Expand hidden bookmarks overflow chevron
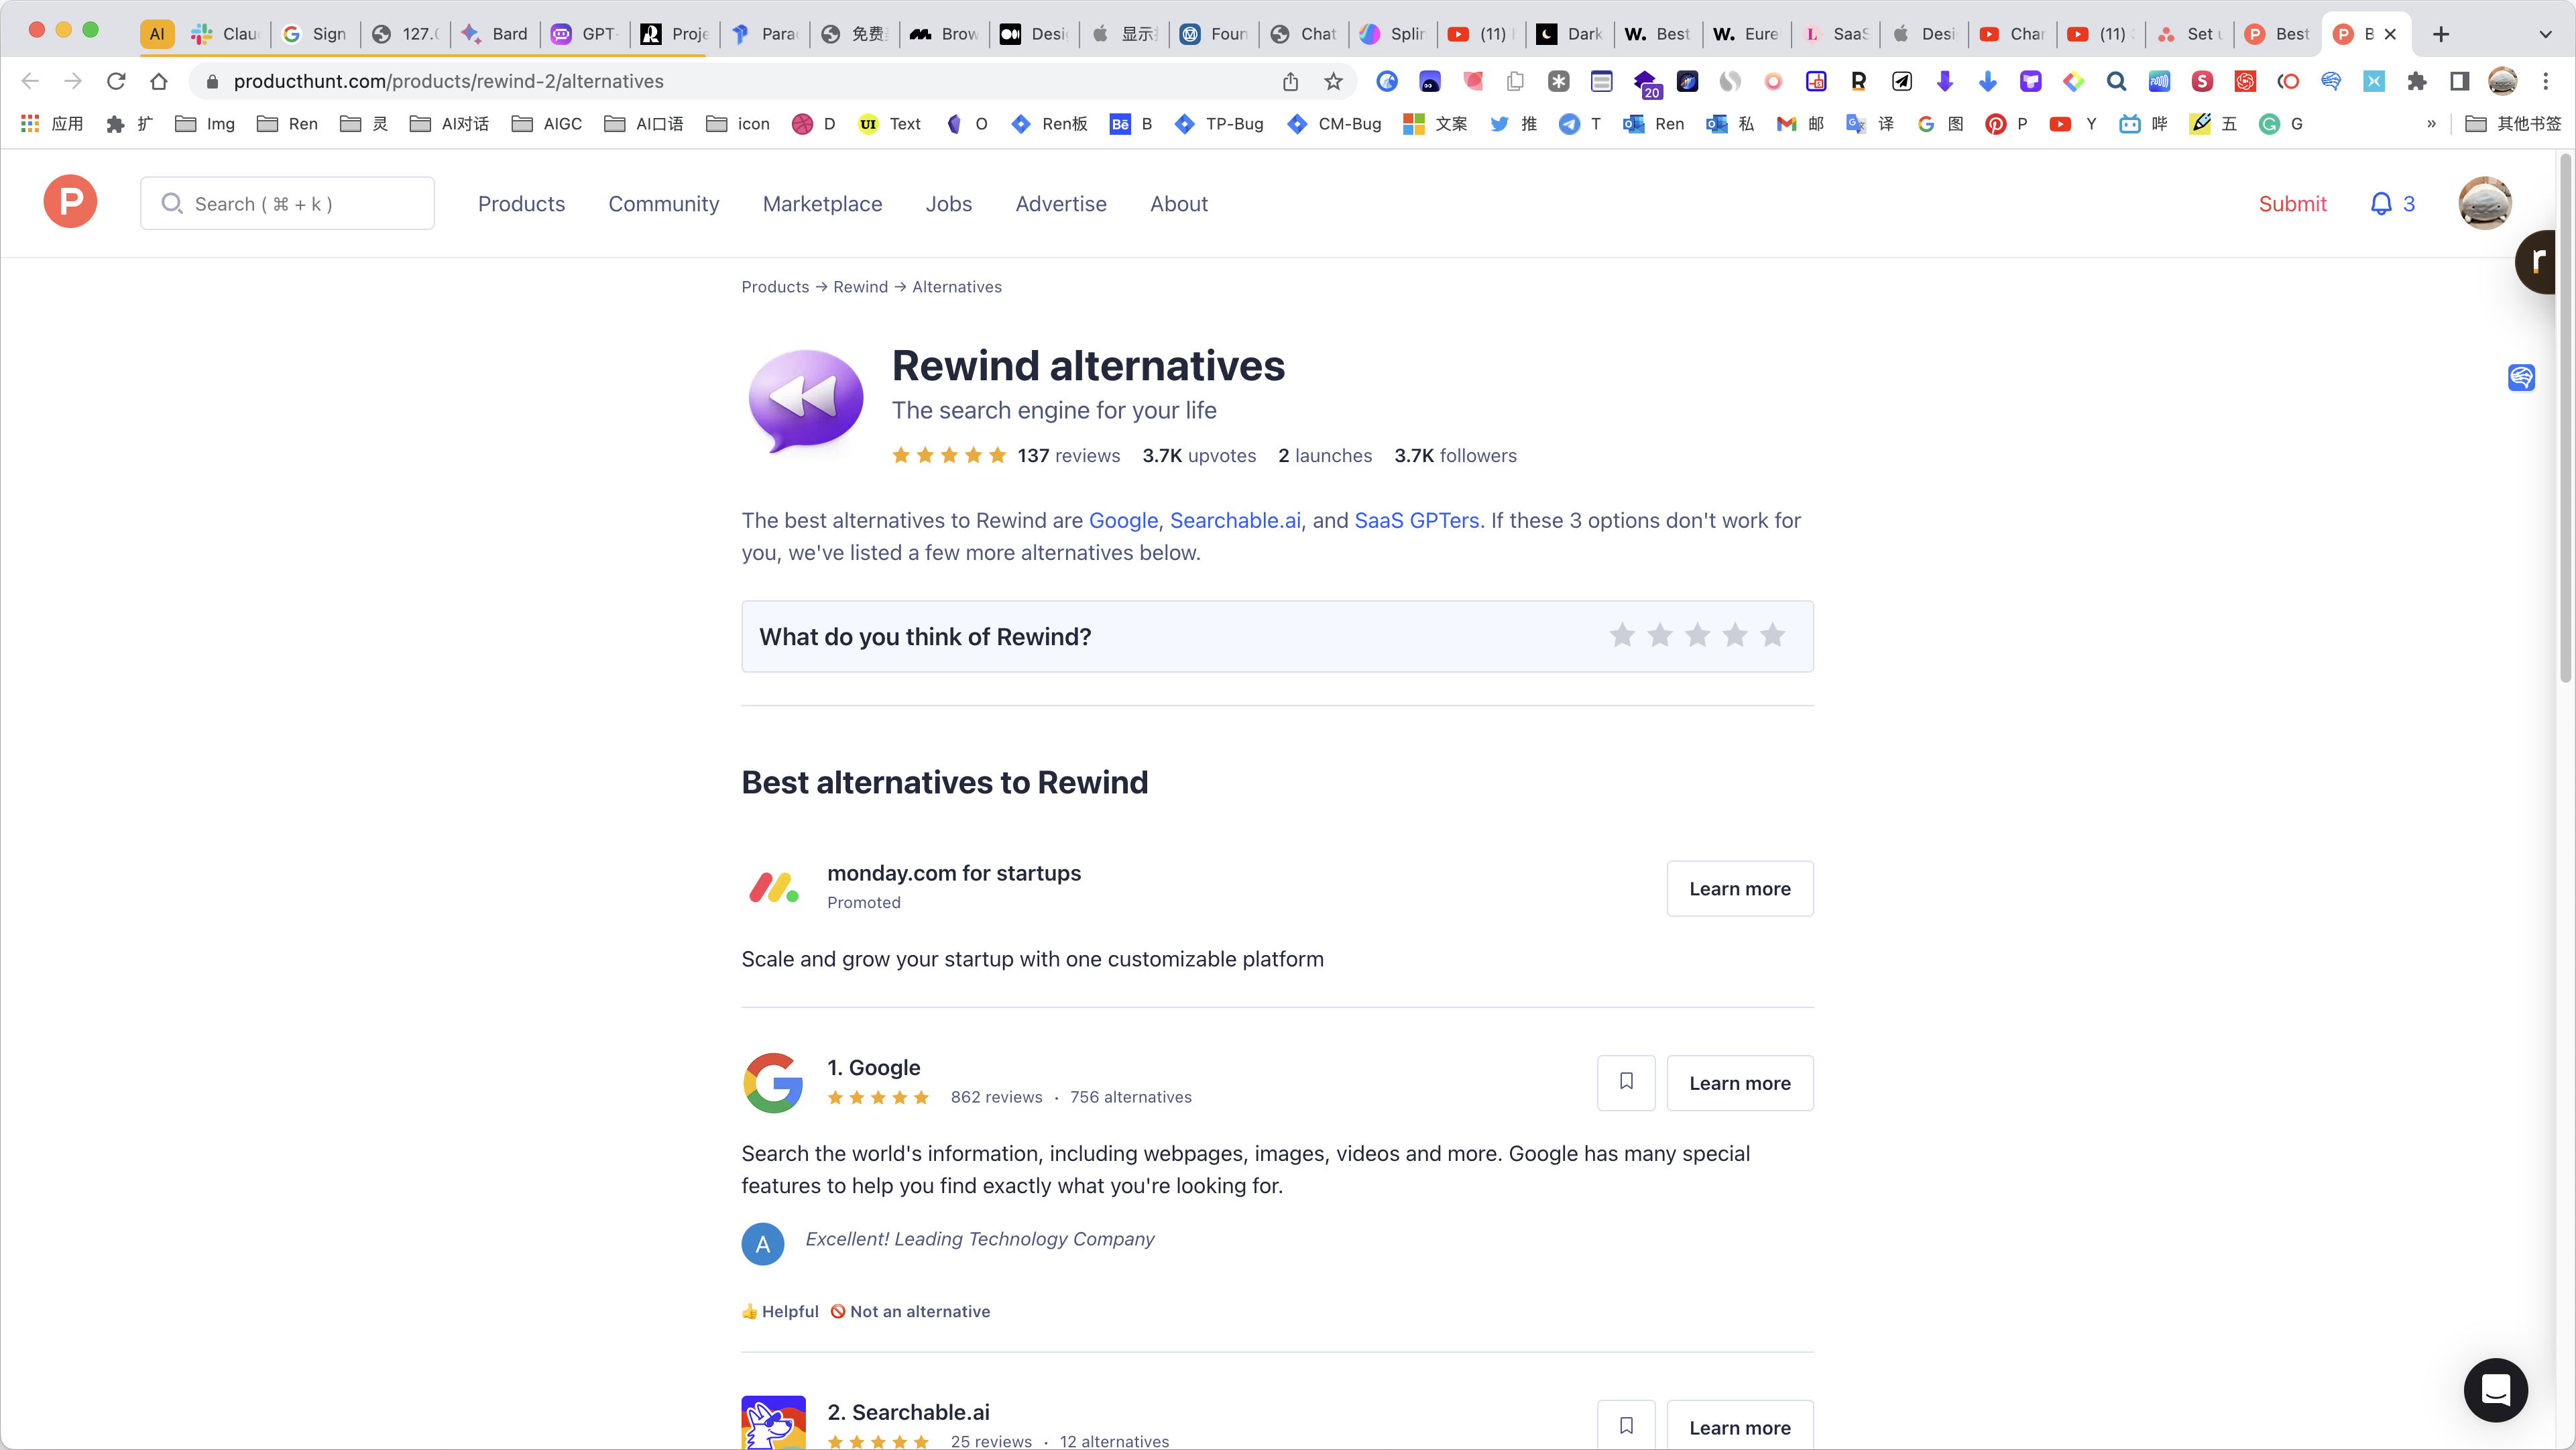Viewport: 2576px width, 1450px height. pyautogui.click(x=2431, y=124)
